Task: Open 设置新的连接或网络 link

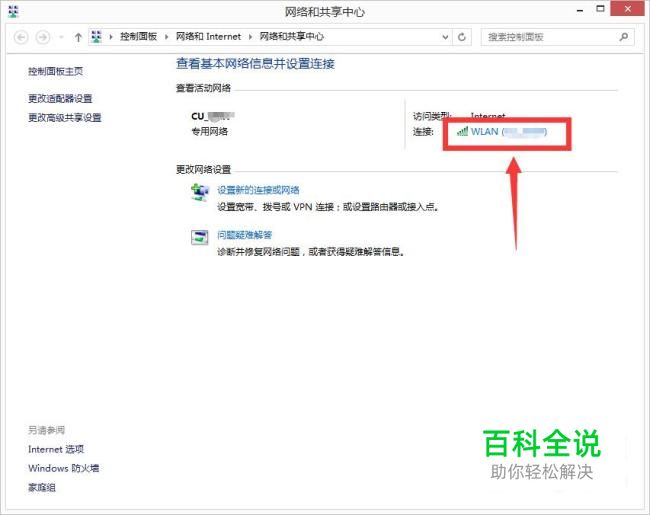Action: coord(258,190)
